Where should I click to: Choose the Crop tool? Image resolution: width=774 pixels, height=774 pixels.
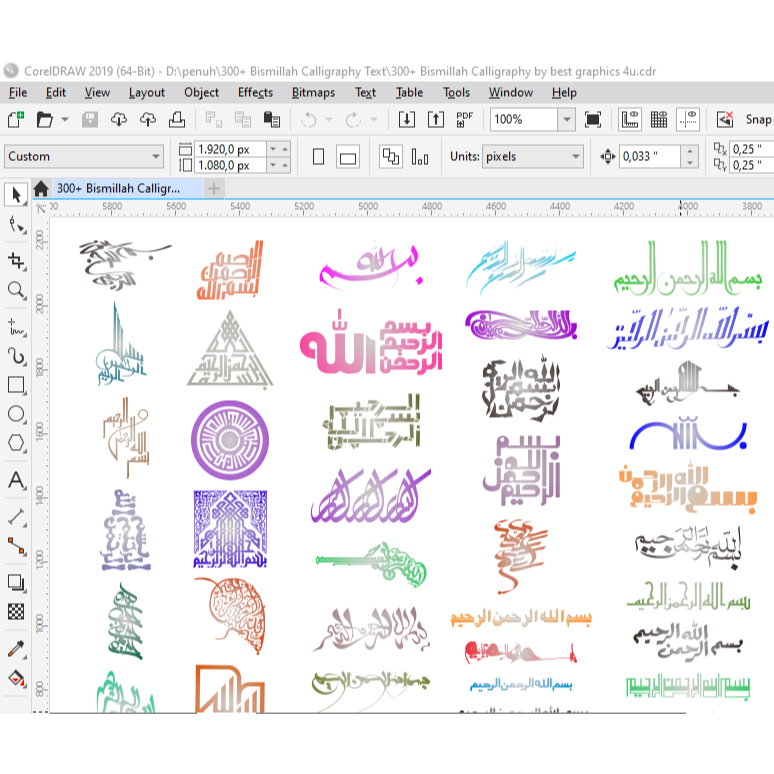pos(16,260)
